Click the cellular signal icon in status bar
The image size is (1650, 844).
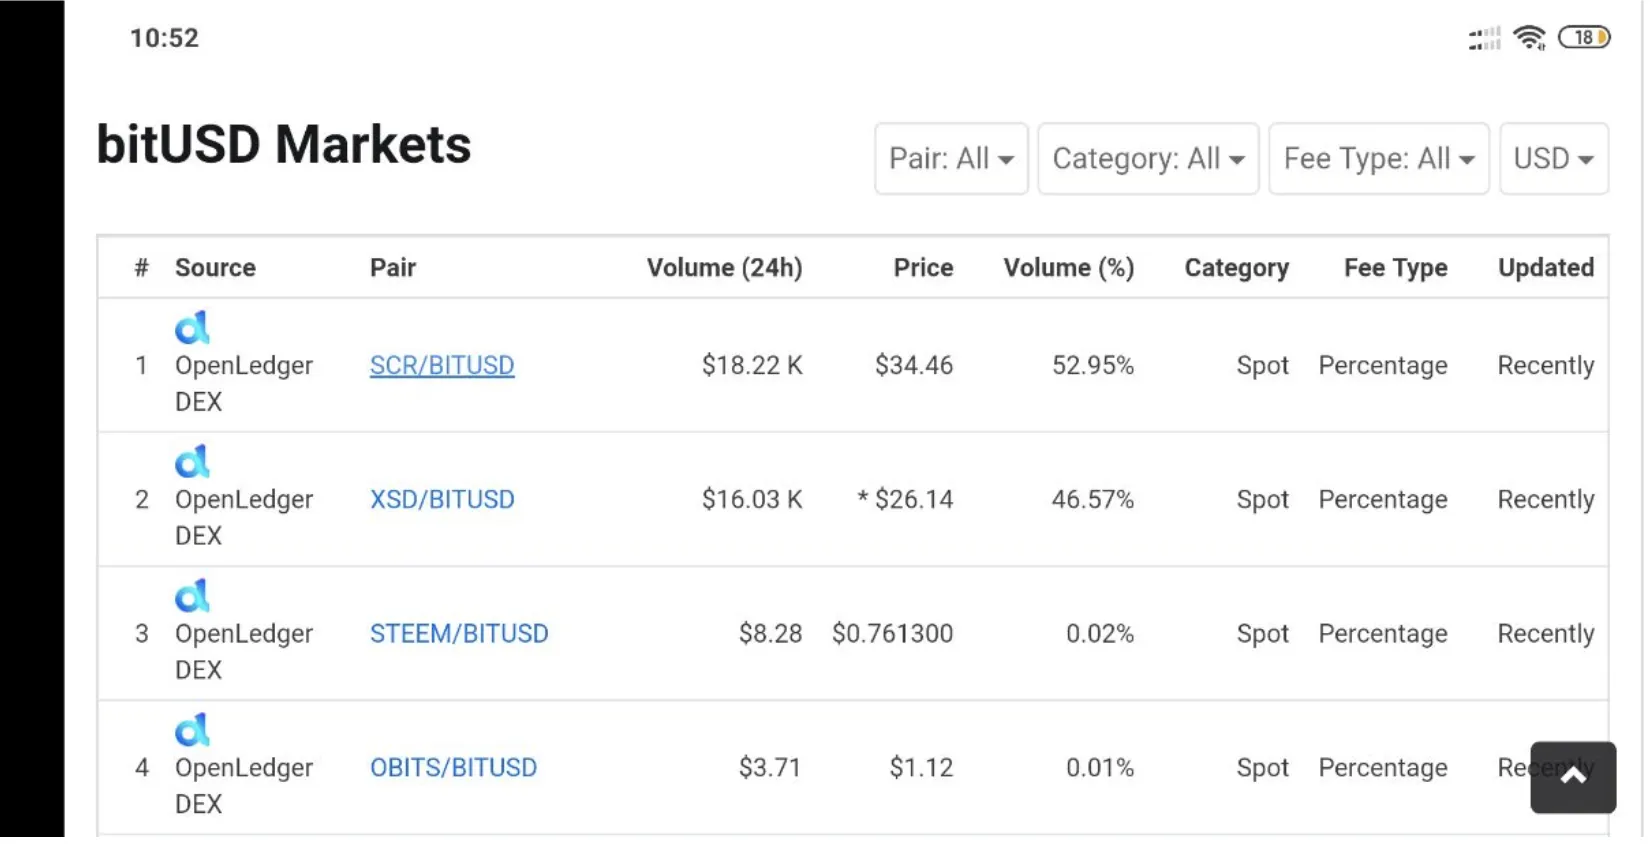pos(1483,37)
